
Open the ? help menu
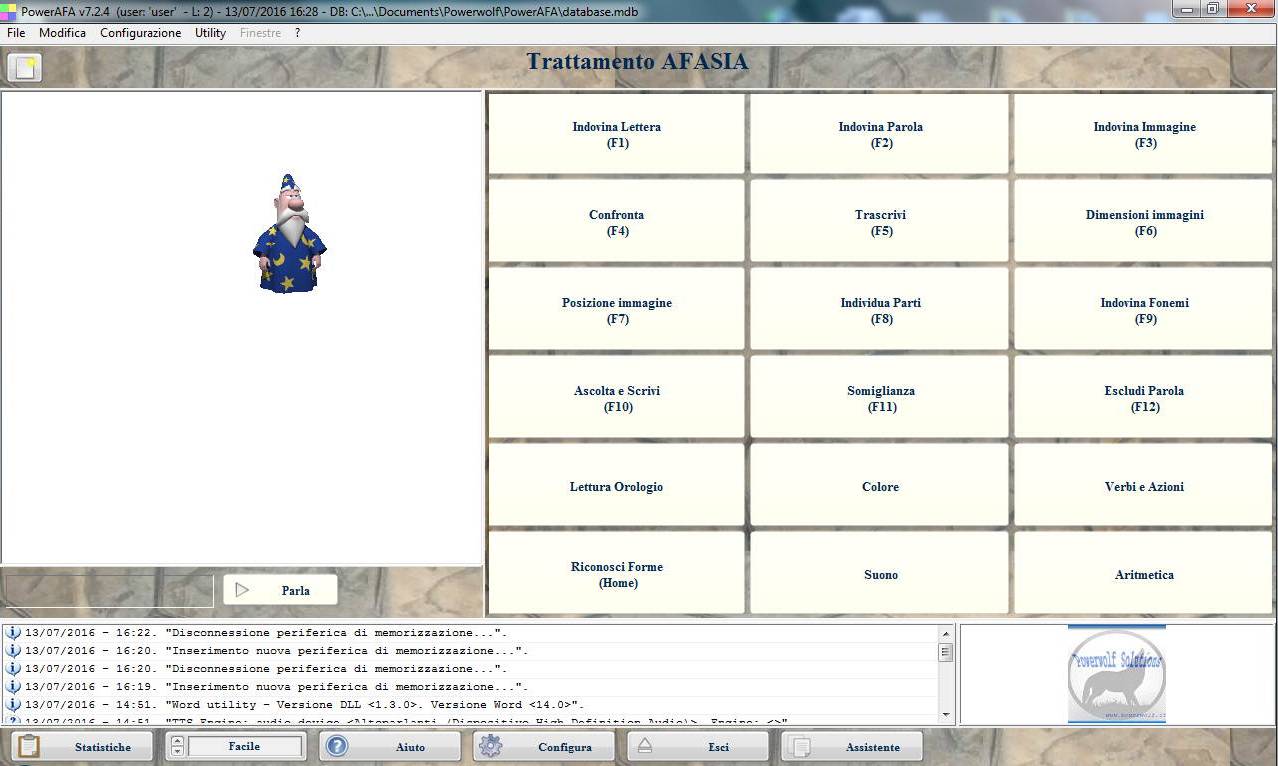pyautogui.click(x=297, y=33)
